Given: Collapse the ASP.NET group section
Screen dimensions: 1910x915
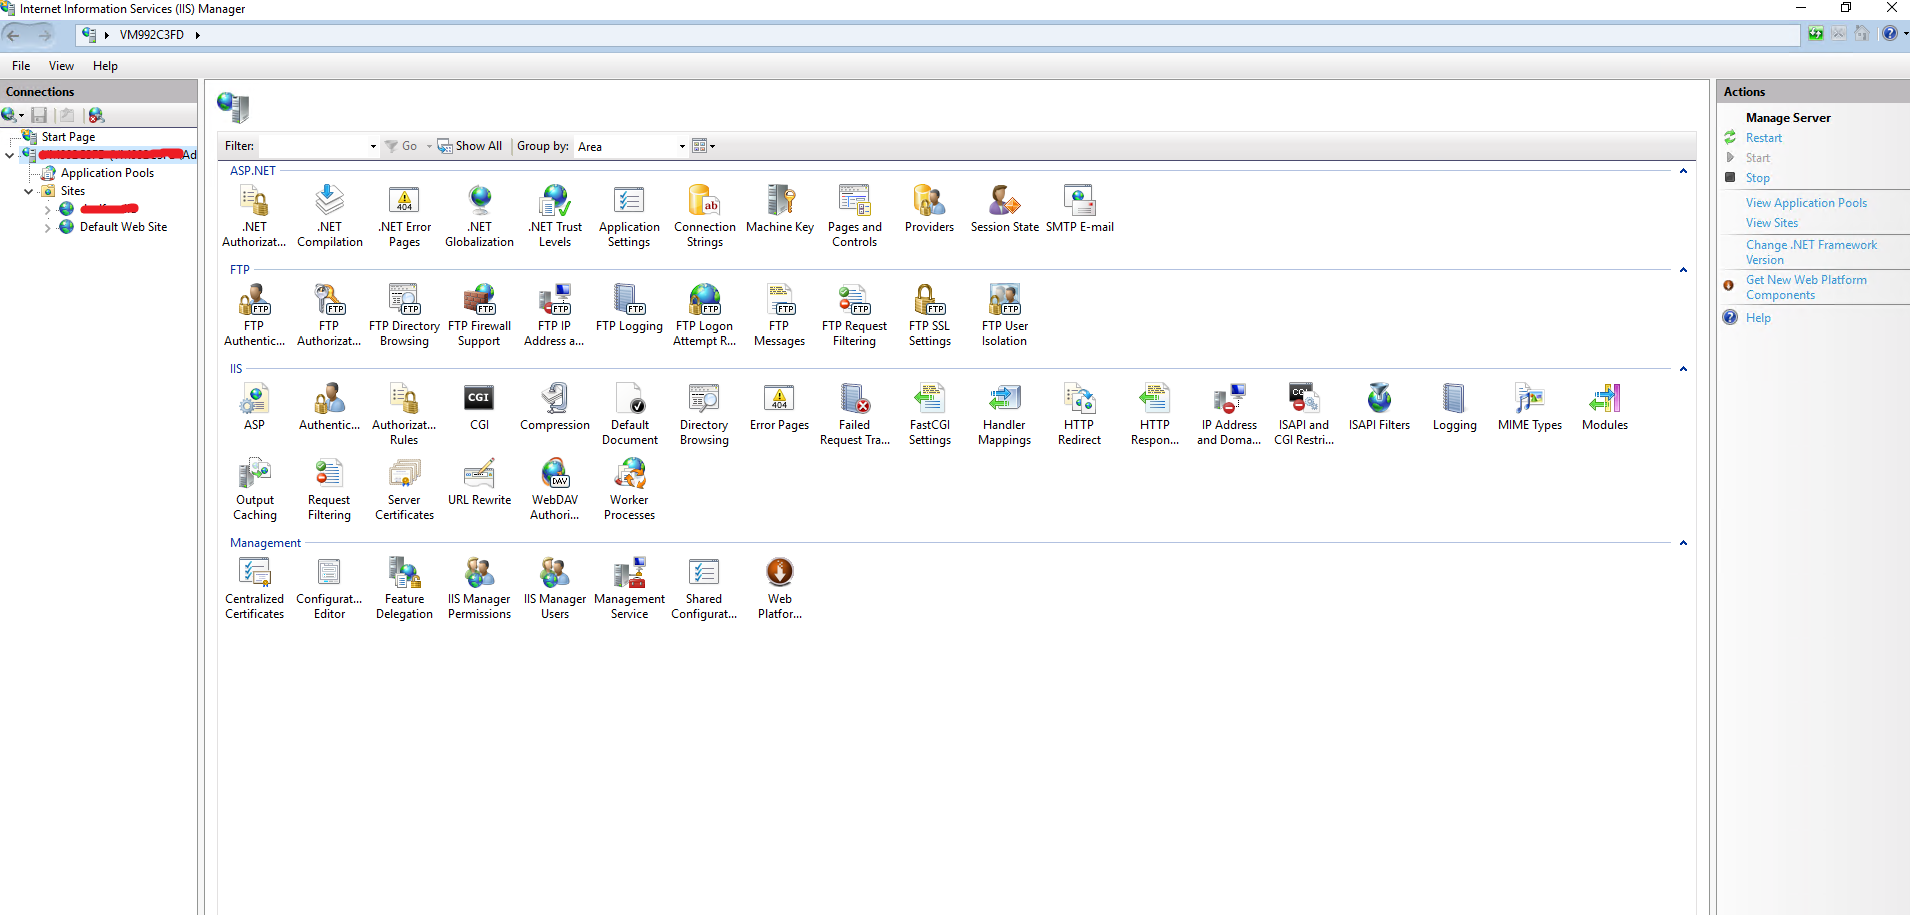Looking at the screenshot, I should (1683, 171).
